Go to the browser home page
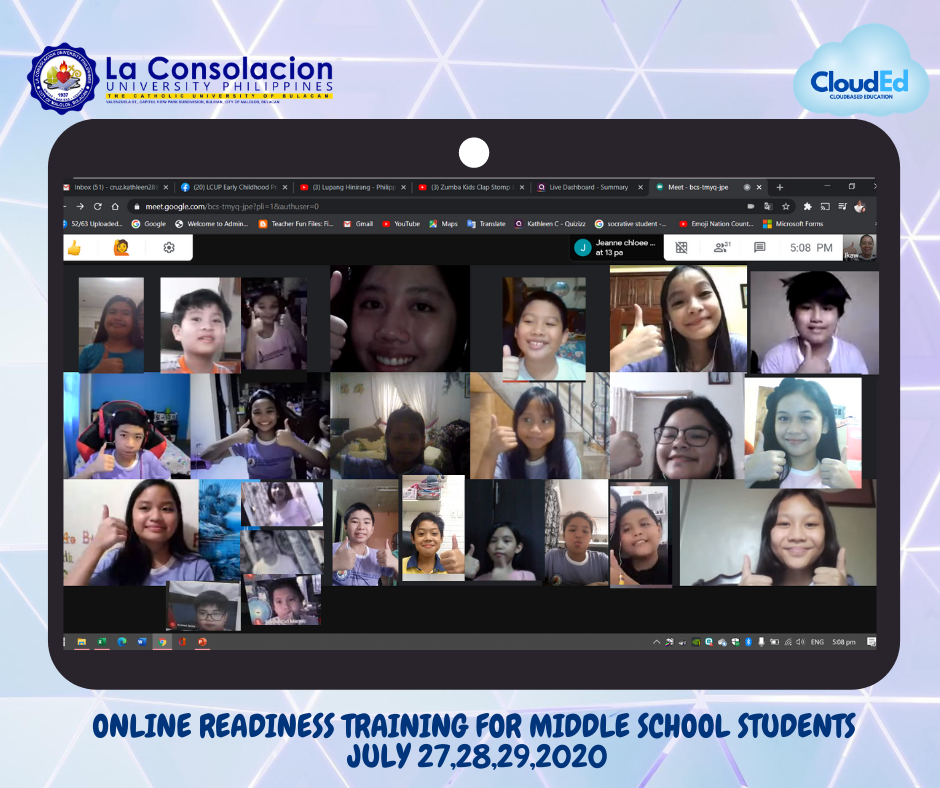Viewport: 940px width, 788px height. (115, 206)
